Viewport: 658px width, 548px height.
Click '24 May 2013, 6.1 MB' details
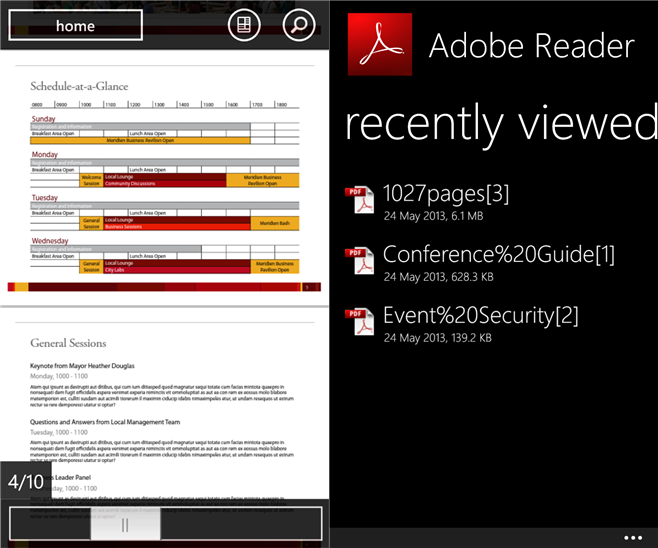(x=433, y=216)
